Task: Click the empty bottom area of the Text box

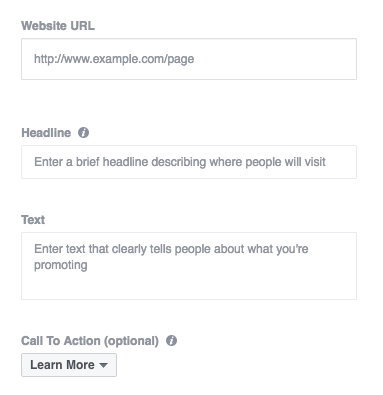Action: coord(189,287)
